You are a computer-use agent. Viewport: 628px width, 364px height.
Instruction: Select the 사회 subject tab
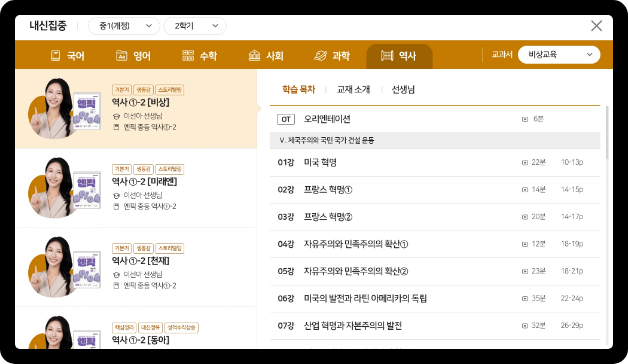(266, 55)
